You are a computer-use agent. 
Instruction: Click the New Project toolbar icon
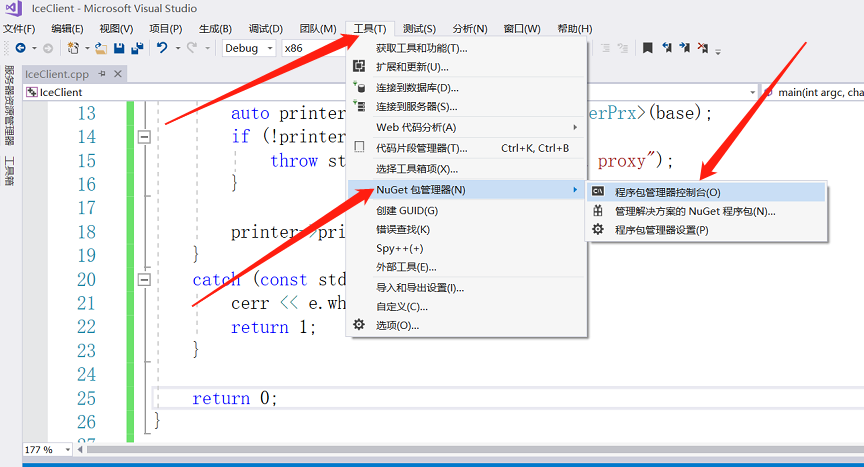click(x=73, y=48)
